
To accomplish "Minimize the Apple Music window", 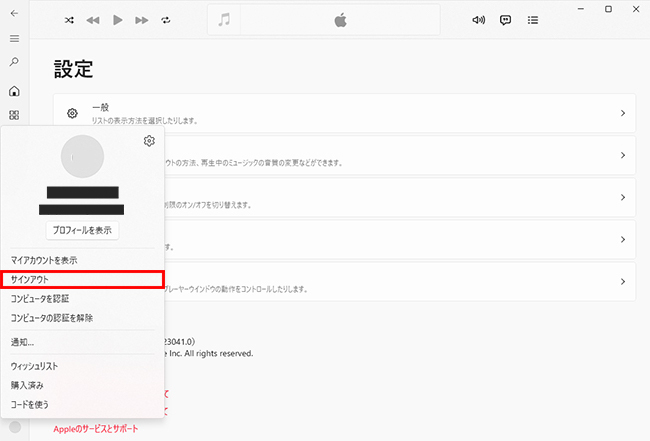I will pos(581,9).
